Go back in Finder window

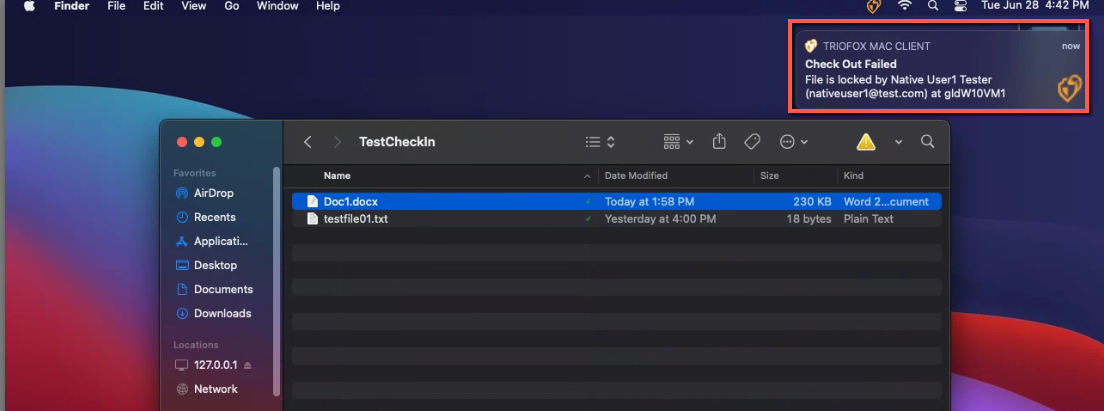point(308,141)
